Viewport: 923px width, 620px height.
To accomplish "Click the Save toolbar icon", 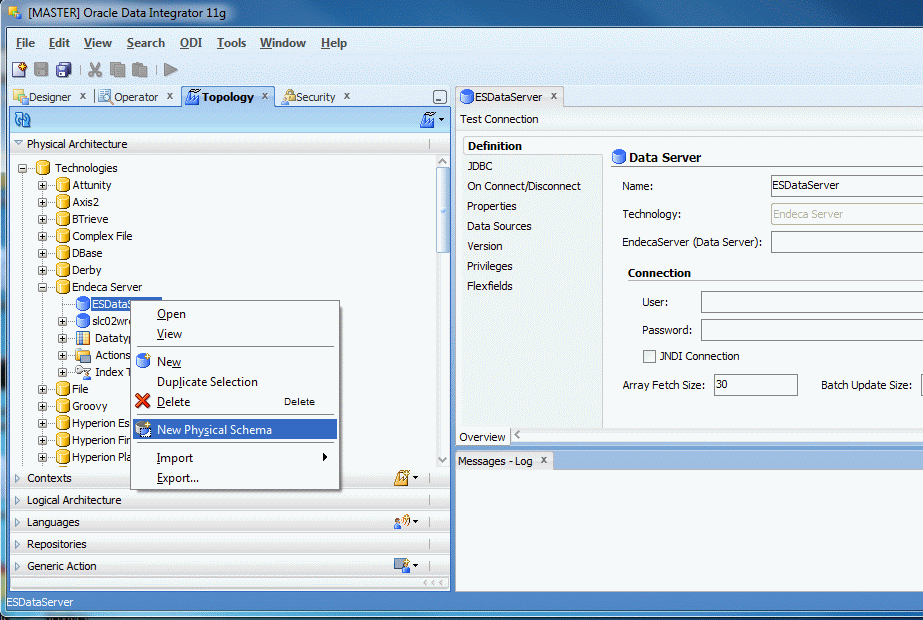I will [x=40, y=68].
